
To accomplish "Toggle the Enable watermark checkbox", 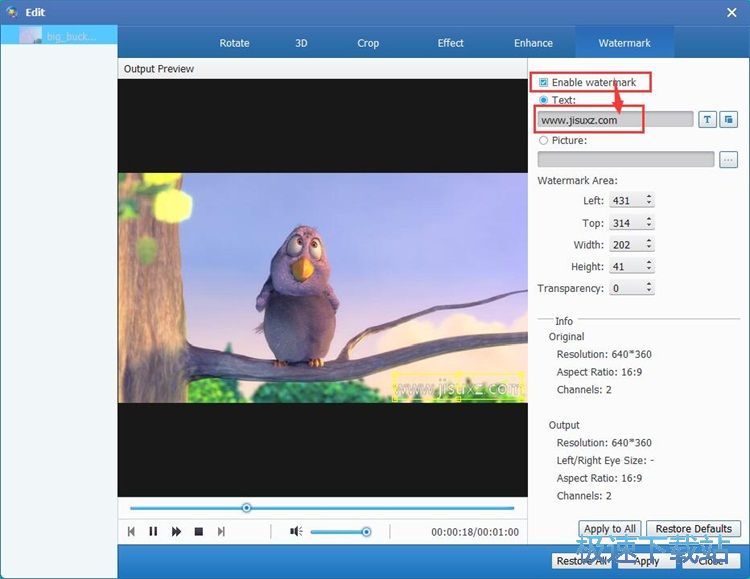I will click(543, 82).
